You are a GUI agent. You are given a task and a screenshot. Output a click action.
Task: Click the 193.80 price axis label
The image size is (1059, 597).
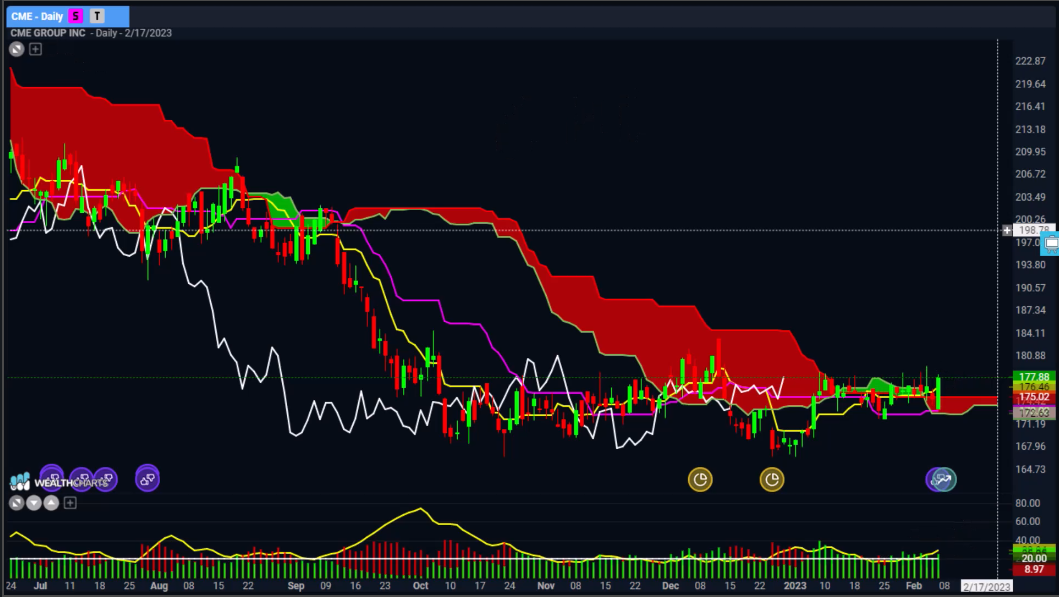(1030, 265)
